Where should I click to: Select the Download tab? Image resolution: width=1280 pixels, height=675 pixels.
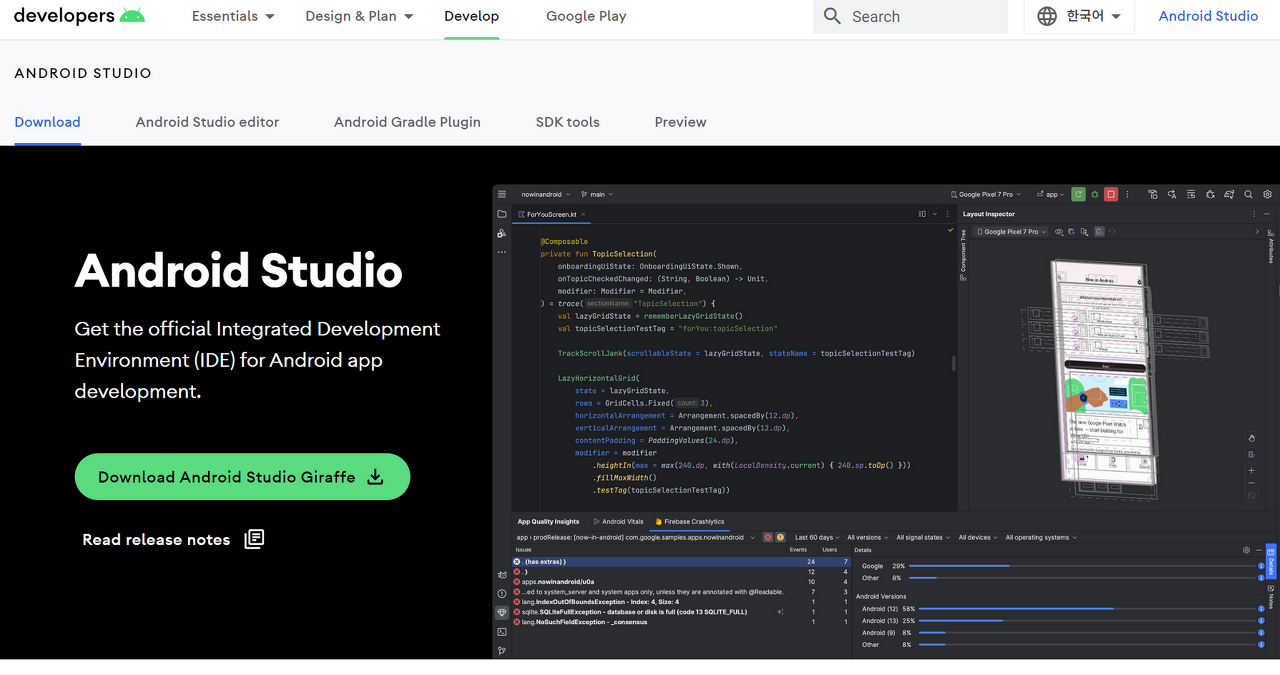click(47, 122)
